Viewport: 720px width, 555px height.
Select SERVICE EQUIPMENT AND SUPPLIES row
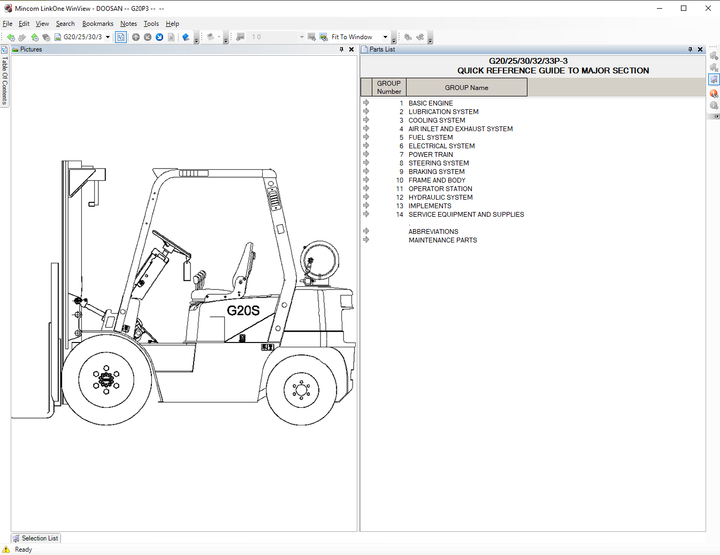pos(466,214)
